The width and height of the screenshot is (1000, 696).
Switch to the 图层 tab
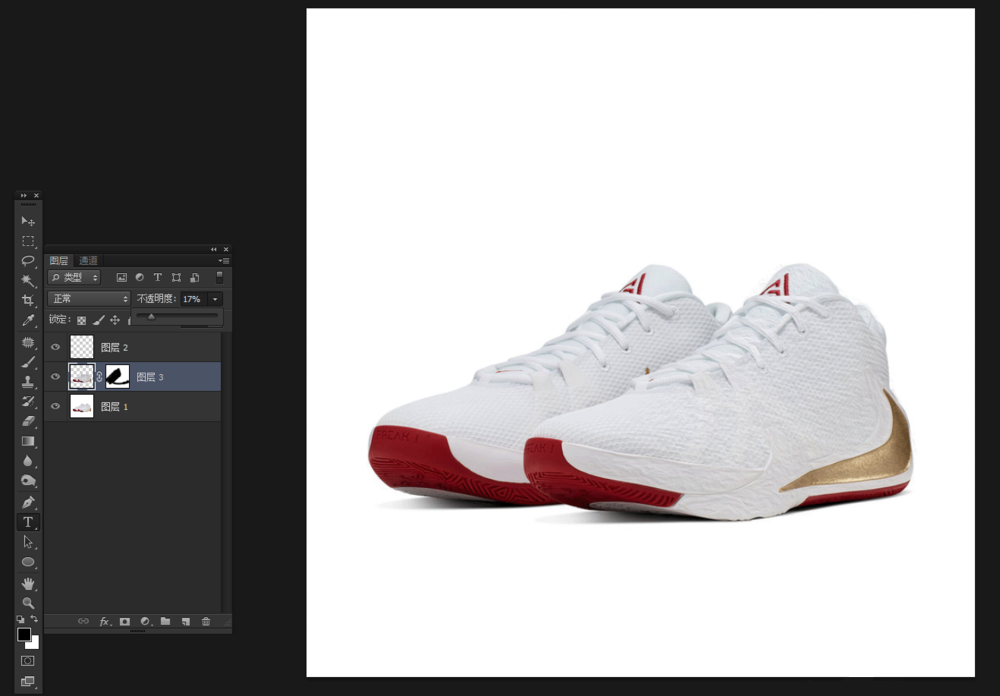point(59,260)
